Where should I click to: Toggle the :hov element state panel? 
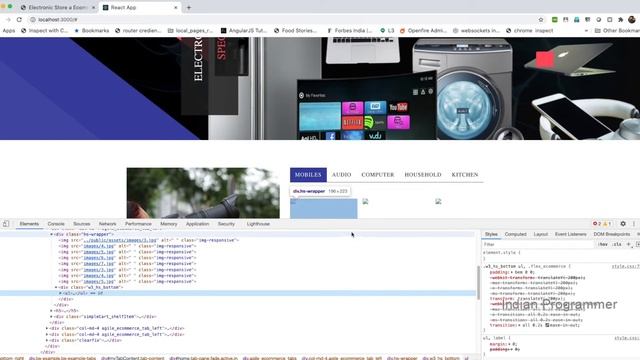(x=602, y=244)
